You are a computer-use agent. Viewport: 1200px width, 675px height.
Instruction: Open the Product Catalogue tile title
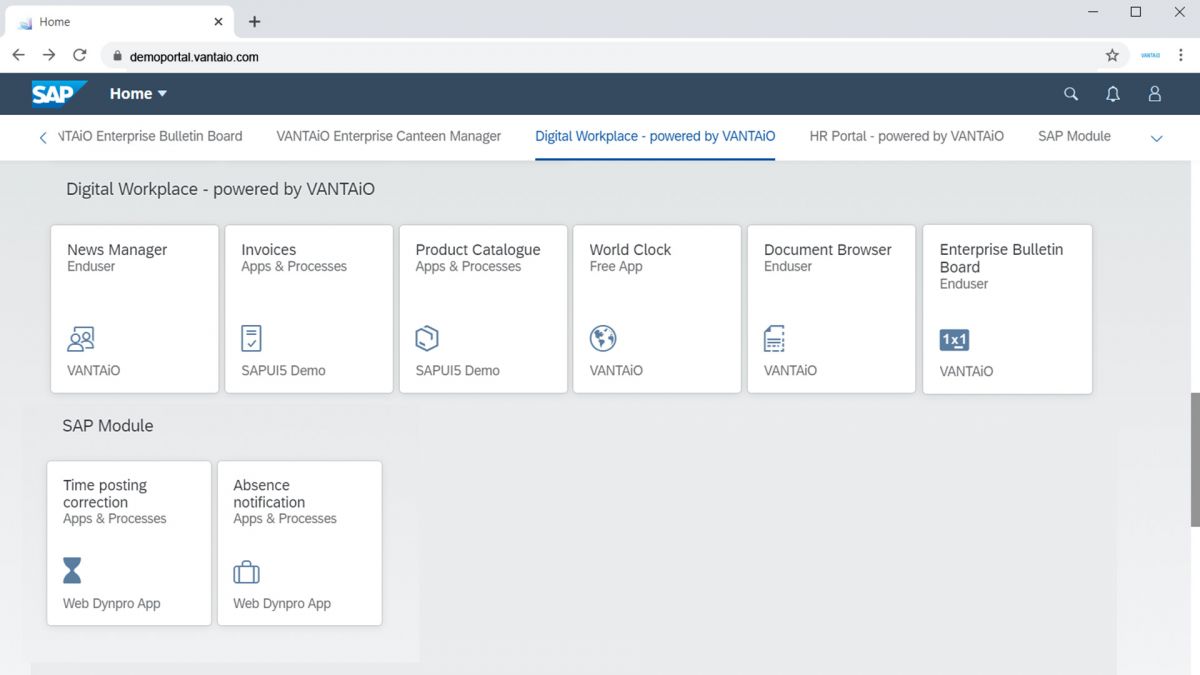478,250
